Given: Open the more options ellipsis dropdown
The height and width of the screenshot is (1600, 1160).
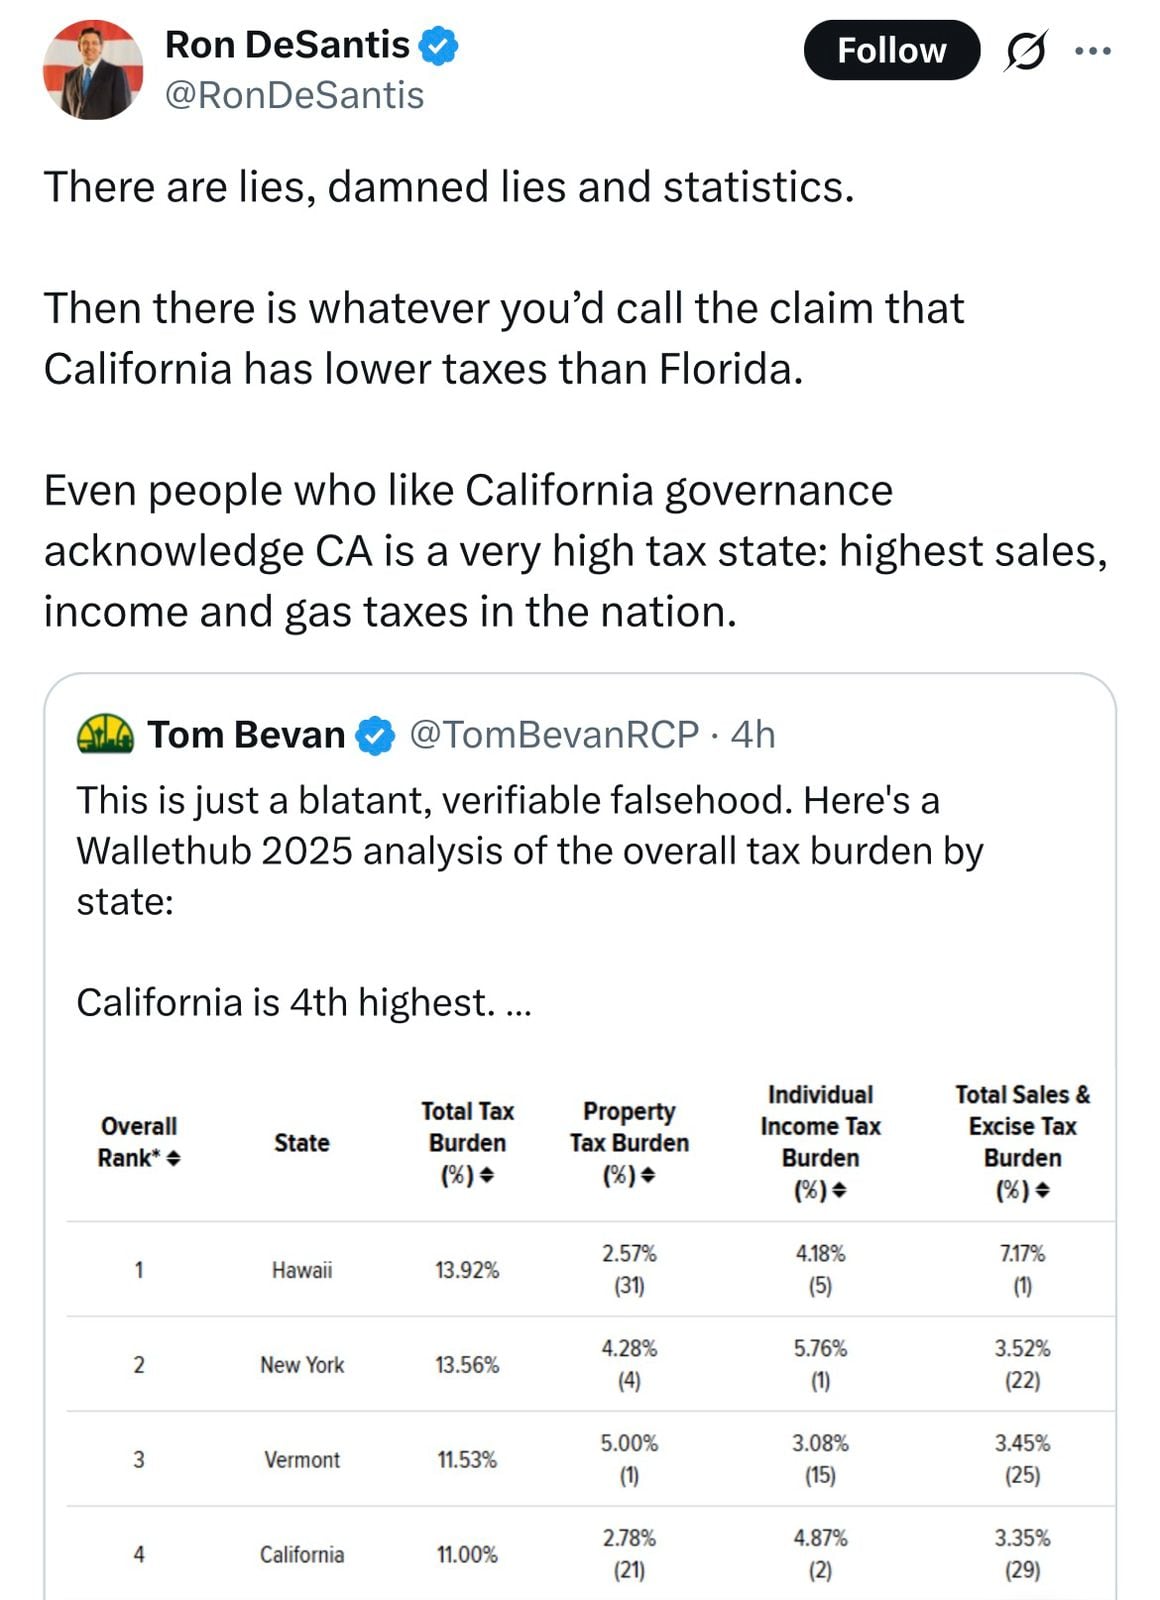Looking at the screenshot, I should point(1094,49).
